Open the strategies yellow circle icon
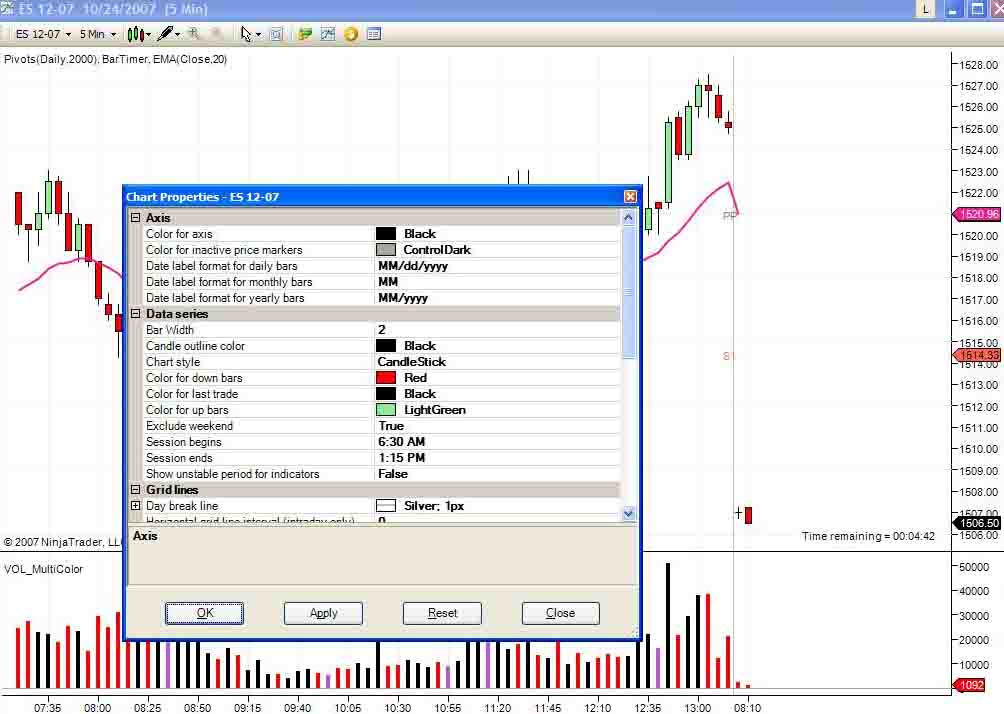The width and height of the screenshot is (1004, 714). pyautogui.click(x=351, y=34)
